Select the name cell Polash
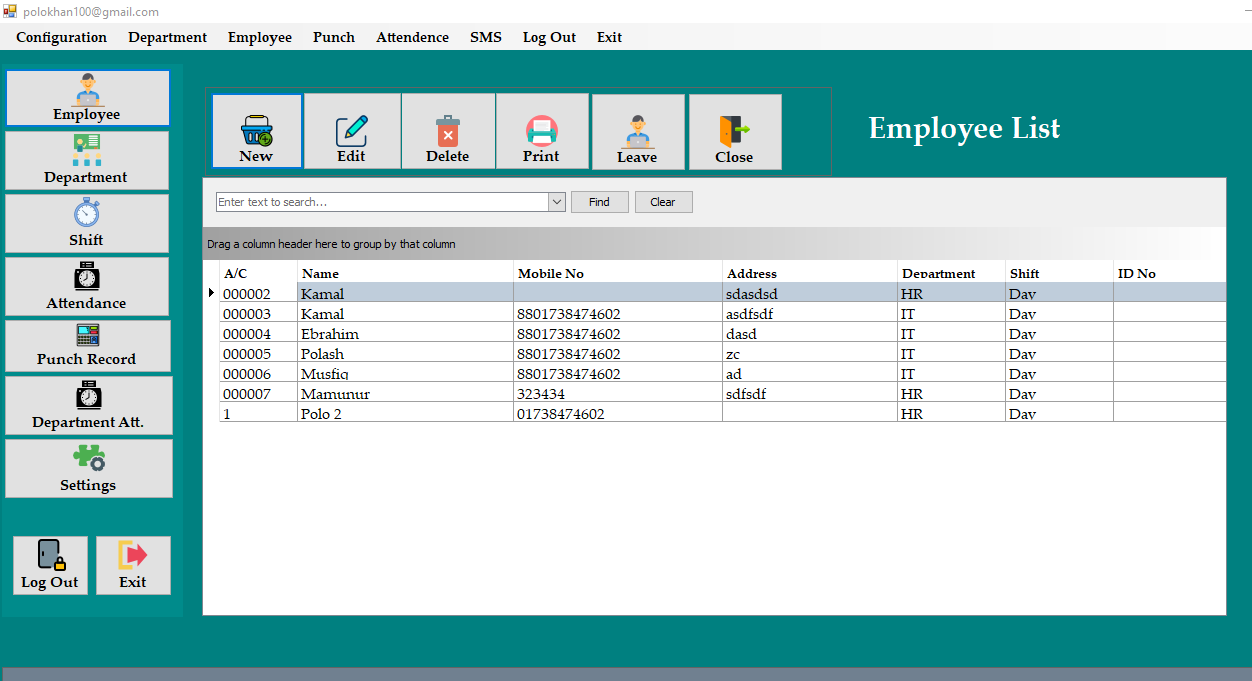This screenshot has width=1252, height=681. pos(405,353)
